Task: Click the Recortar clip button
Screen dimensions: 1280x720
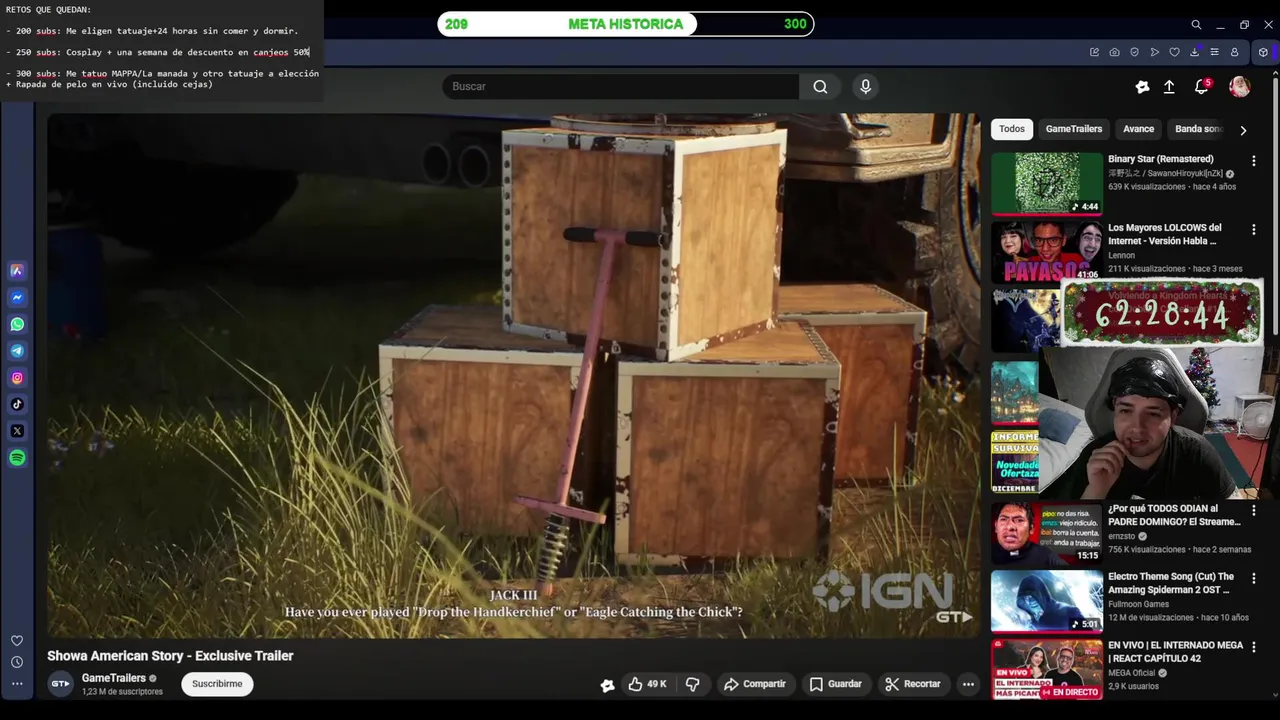Action: (x=912, y=684)
